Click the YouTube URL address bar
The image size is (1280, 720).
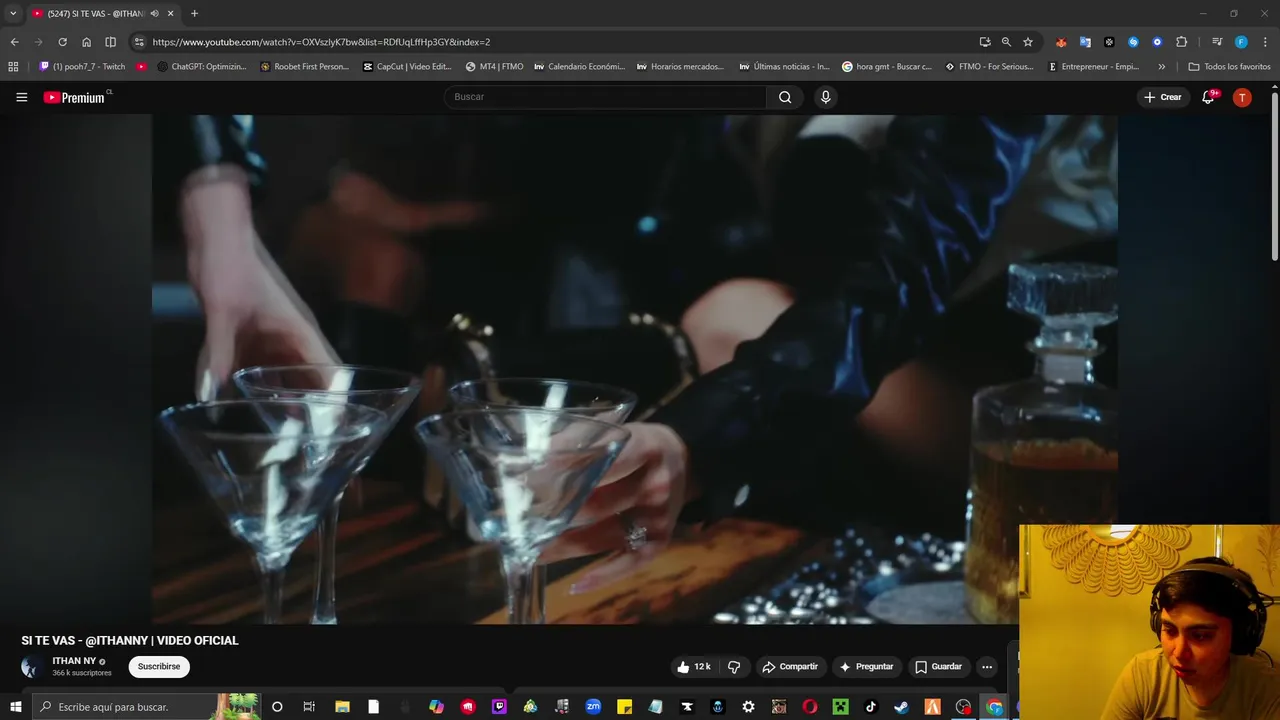pos(560,42)
